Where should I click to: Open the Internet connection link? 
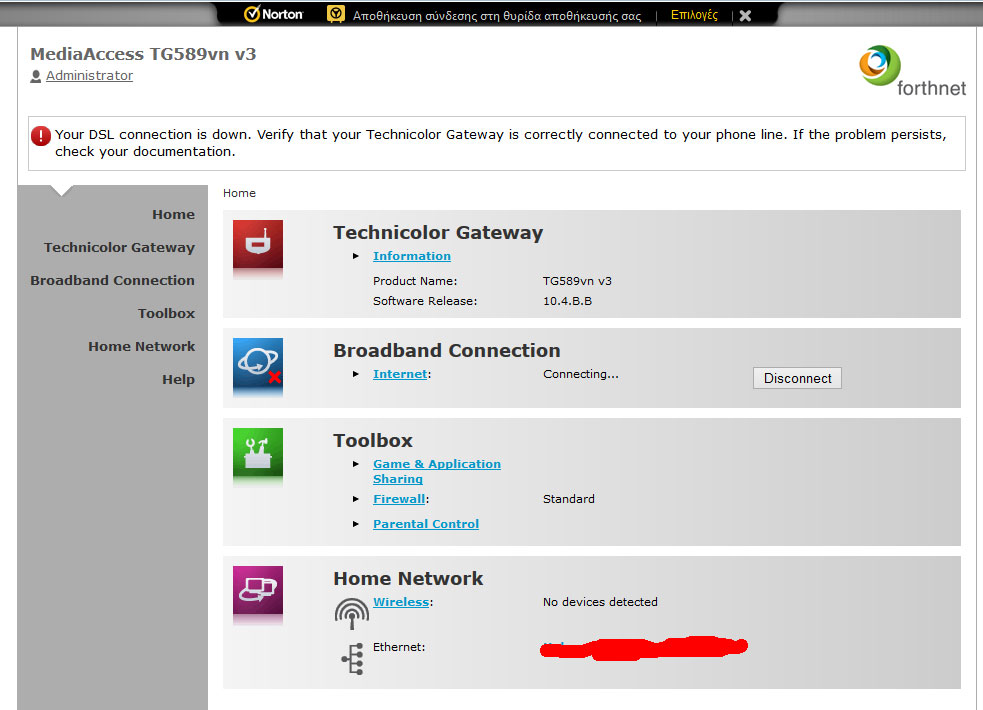pos(400,374)
